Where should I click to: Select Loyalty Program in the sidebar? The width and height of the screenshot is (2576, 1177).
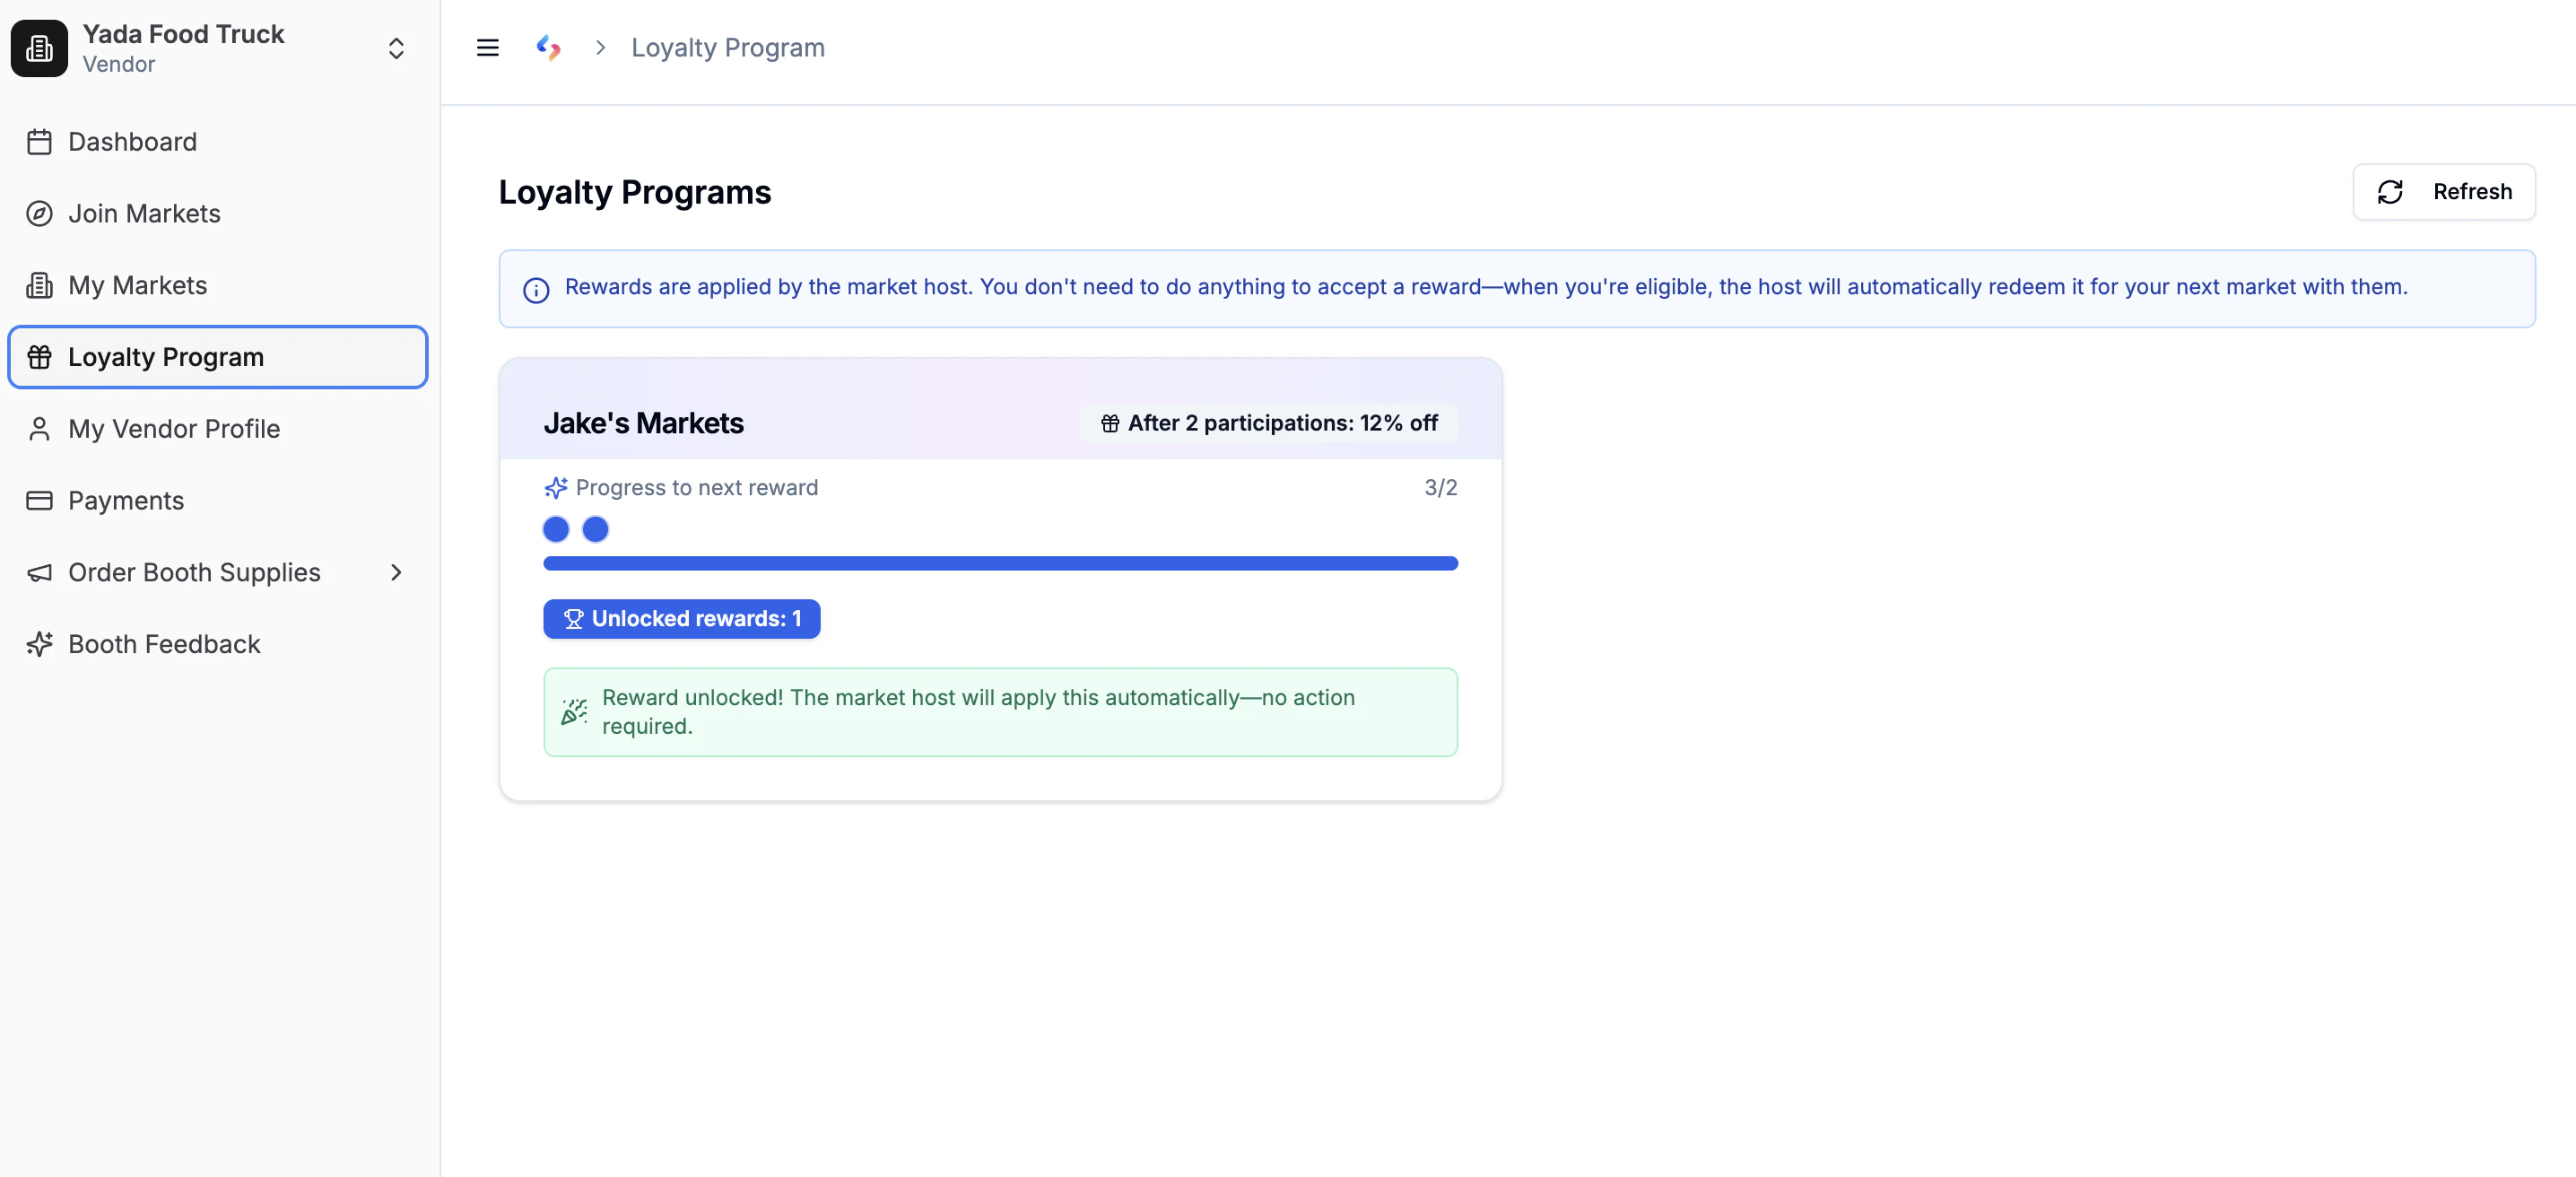coord(166,357)
